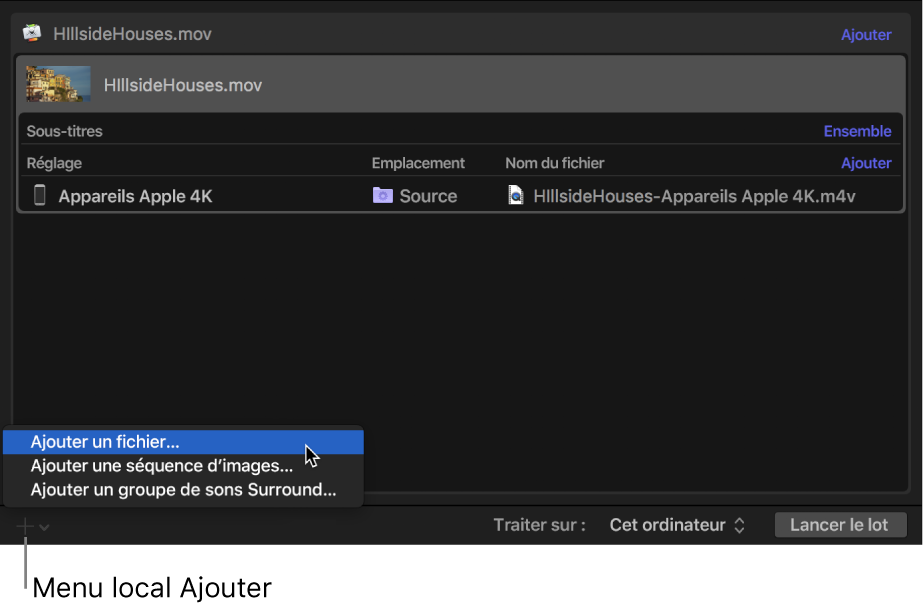
Task: Choose Ajouter un fichier from the menu
Action: [x=104, y=441]
